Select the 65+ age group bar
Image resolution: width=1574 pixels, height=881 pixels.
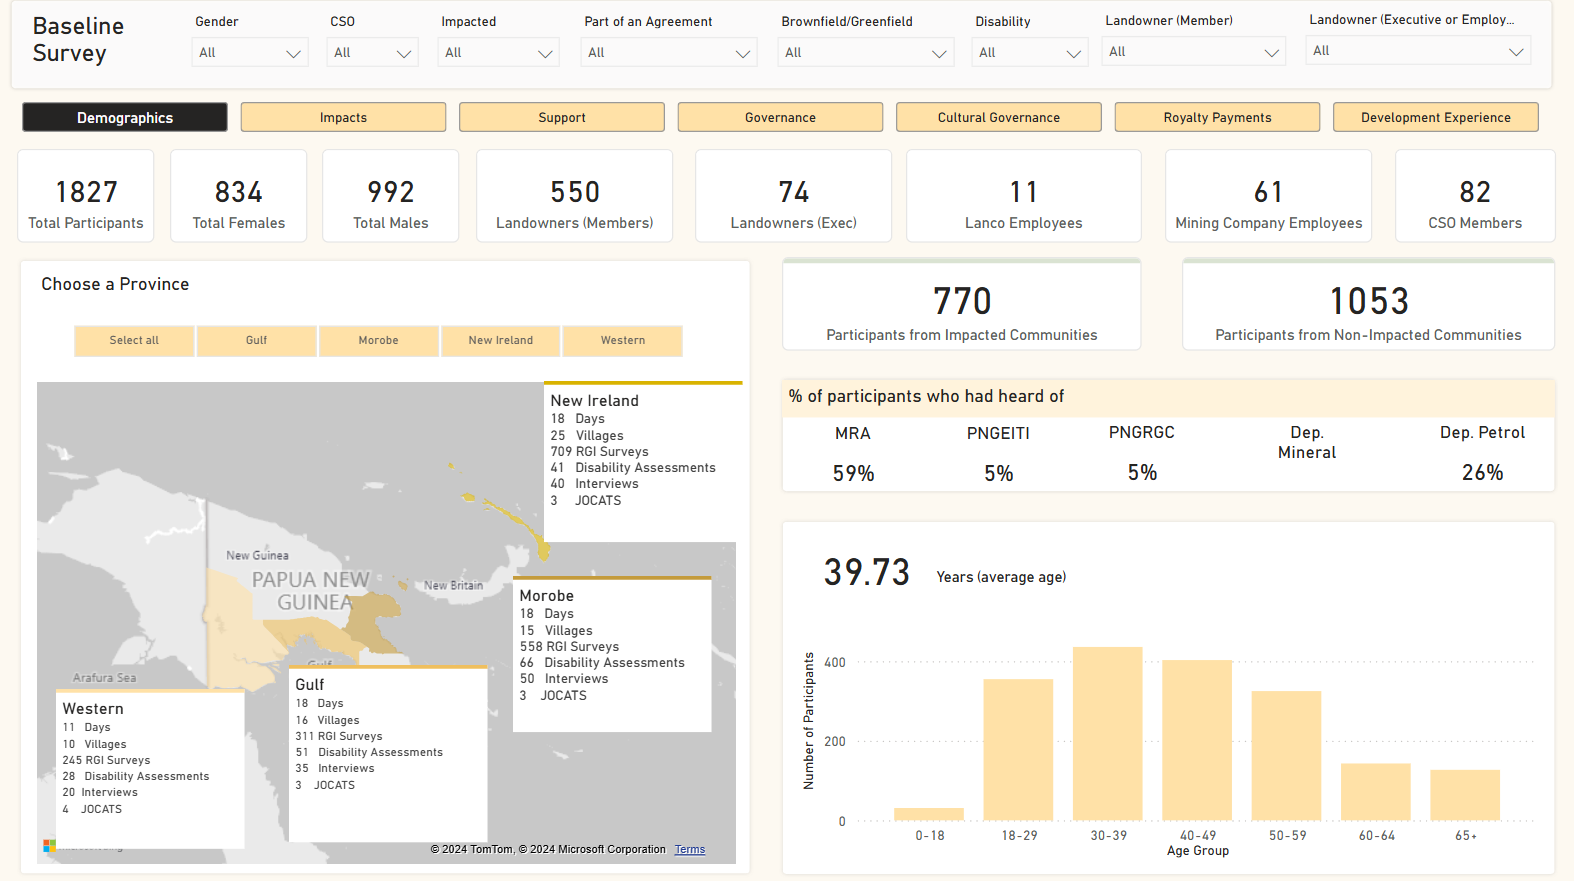point(1465,795)
